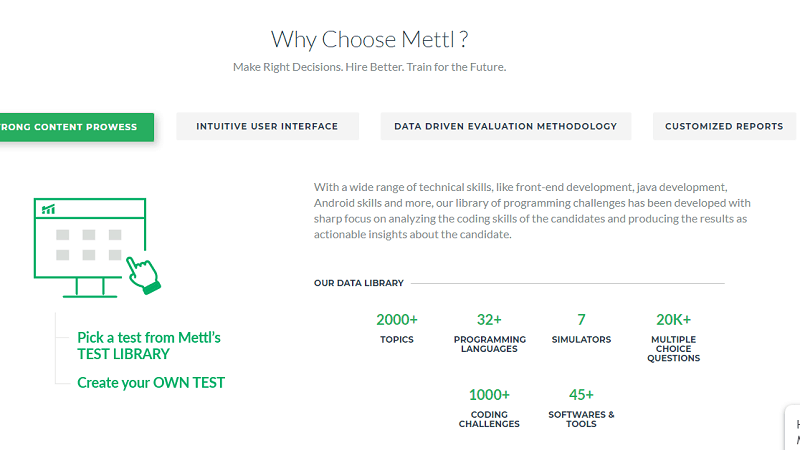Click the 1000+ Coding Challenges statistic
800x450 pixels.
click(489, 407)
